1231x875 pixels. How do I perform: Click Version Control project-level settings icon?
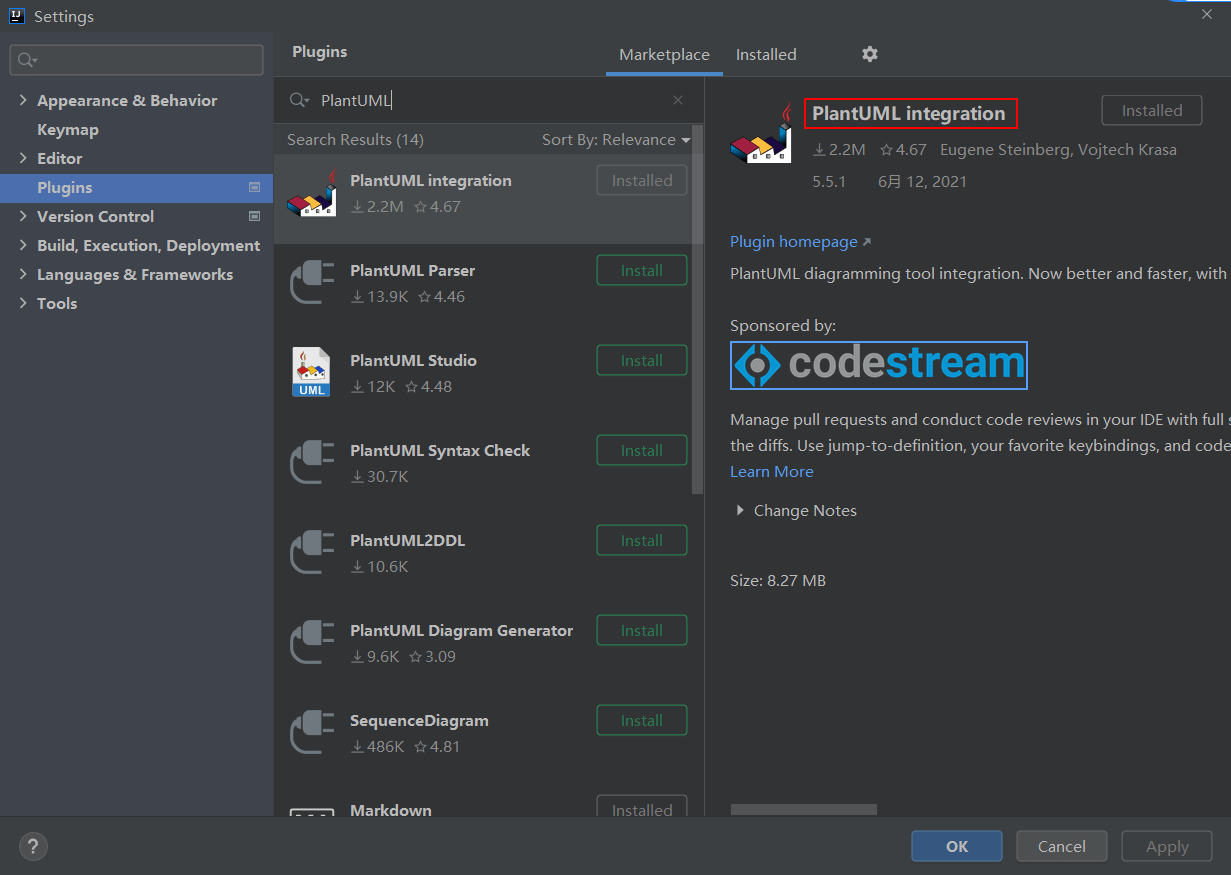coord(254,216)
